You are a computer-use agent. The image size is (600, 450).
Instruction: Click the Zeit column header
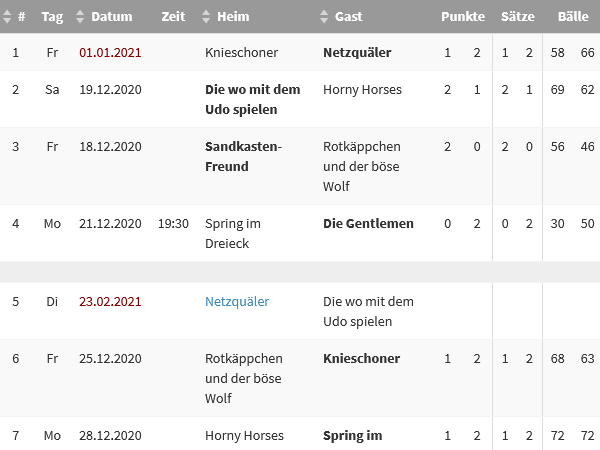pos(173,17)
